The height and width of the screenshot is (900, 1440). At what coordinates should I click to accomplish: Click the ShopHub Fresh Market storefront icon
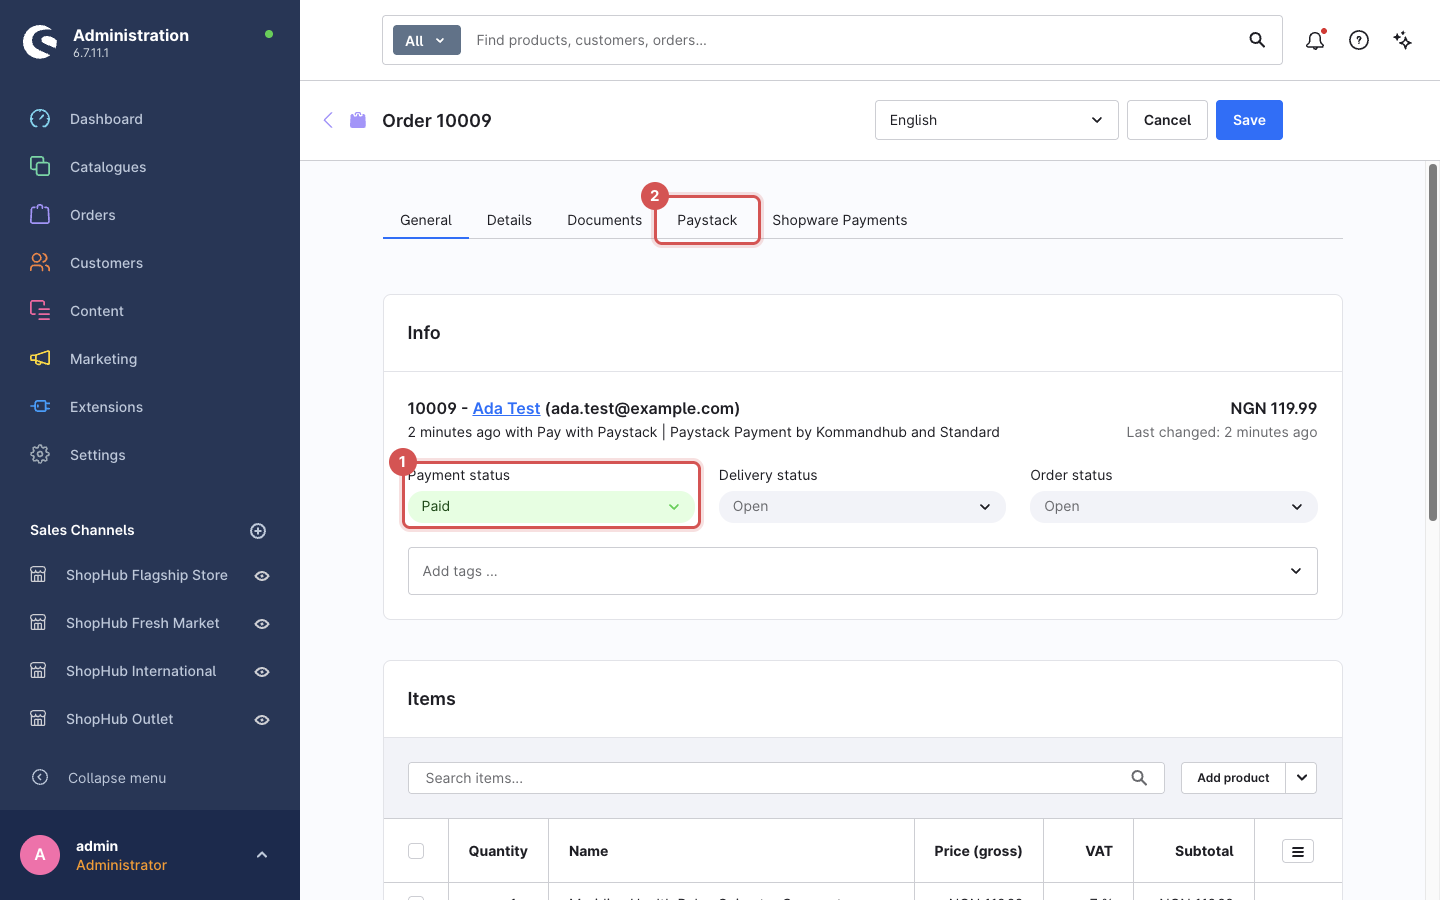coord(38,623)
